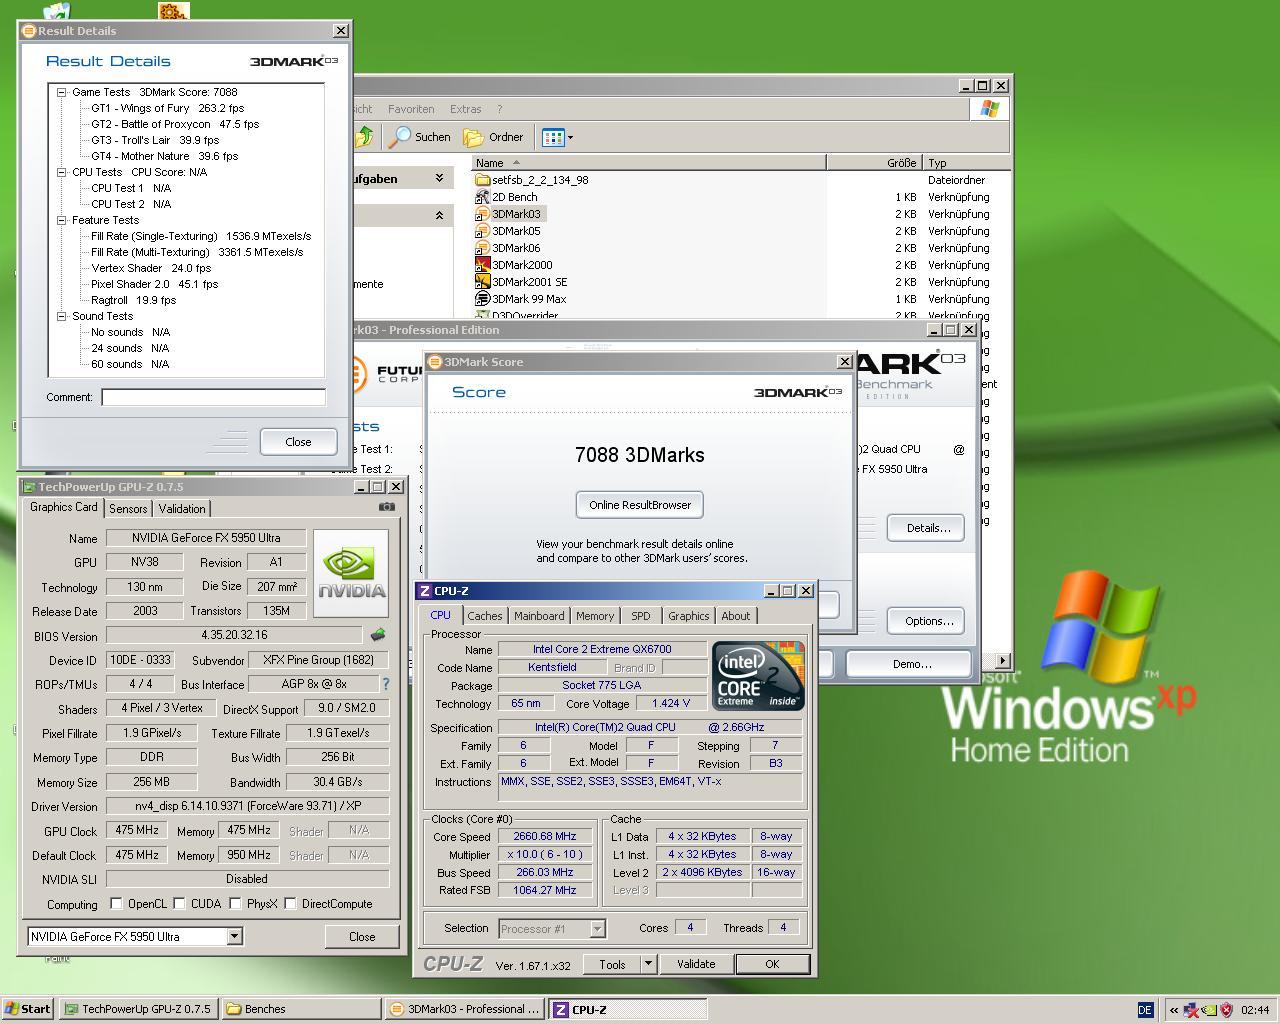
Task: Open the Bus Interface question mark help
Action: point(385,684)
